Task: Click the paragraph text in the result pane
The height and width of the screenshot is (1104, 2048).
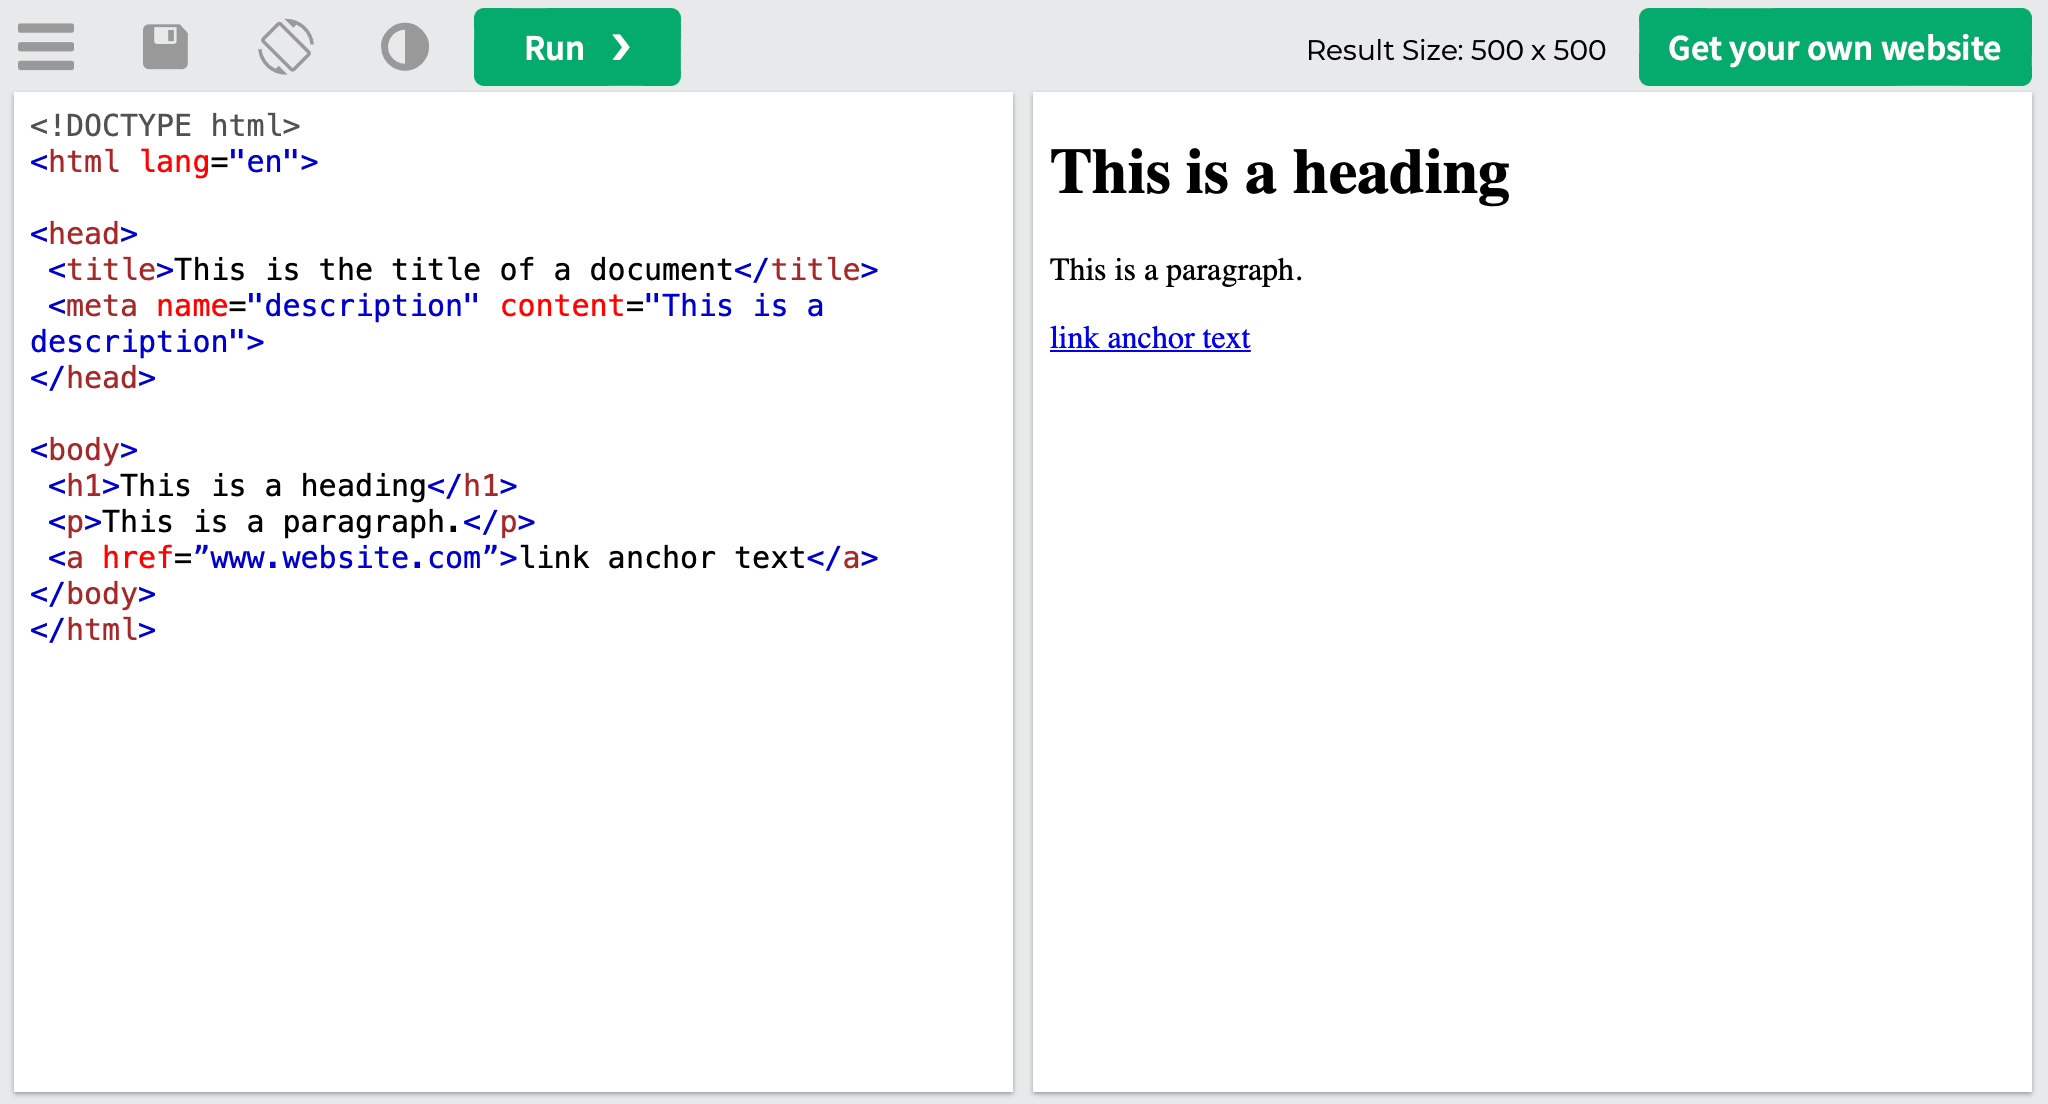Action: (x=1175, y=268)
